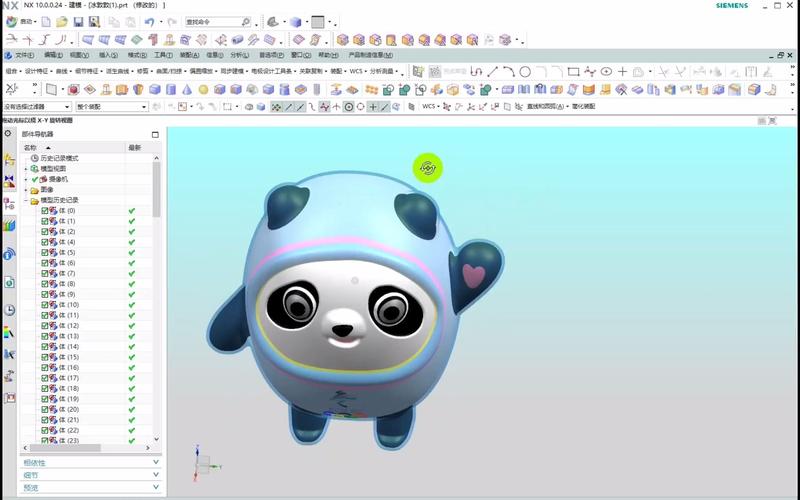The image size is (800, 500).
Task: Click the Start application icon
Action: tap(11, 21)
